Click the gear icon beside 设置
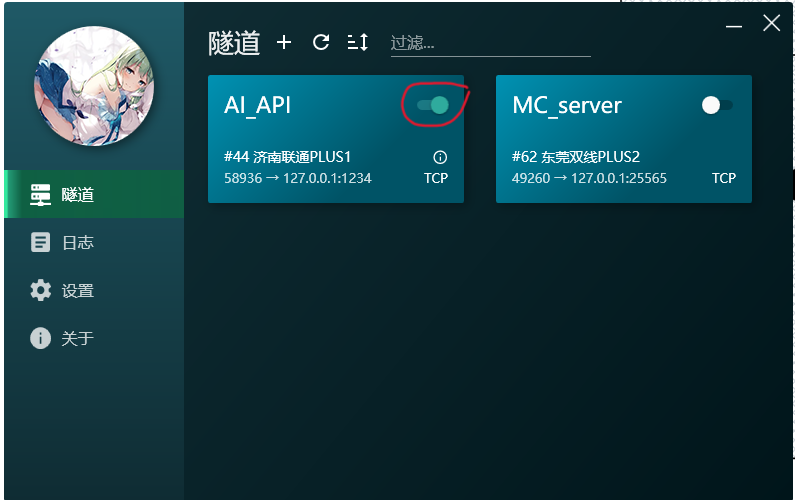 41,291
